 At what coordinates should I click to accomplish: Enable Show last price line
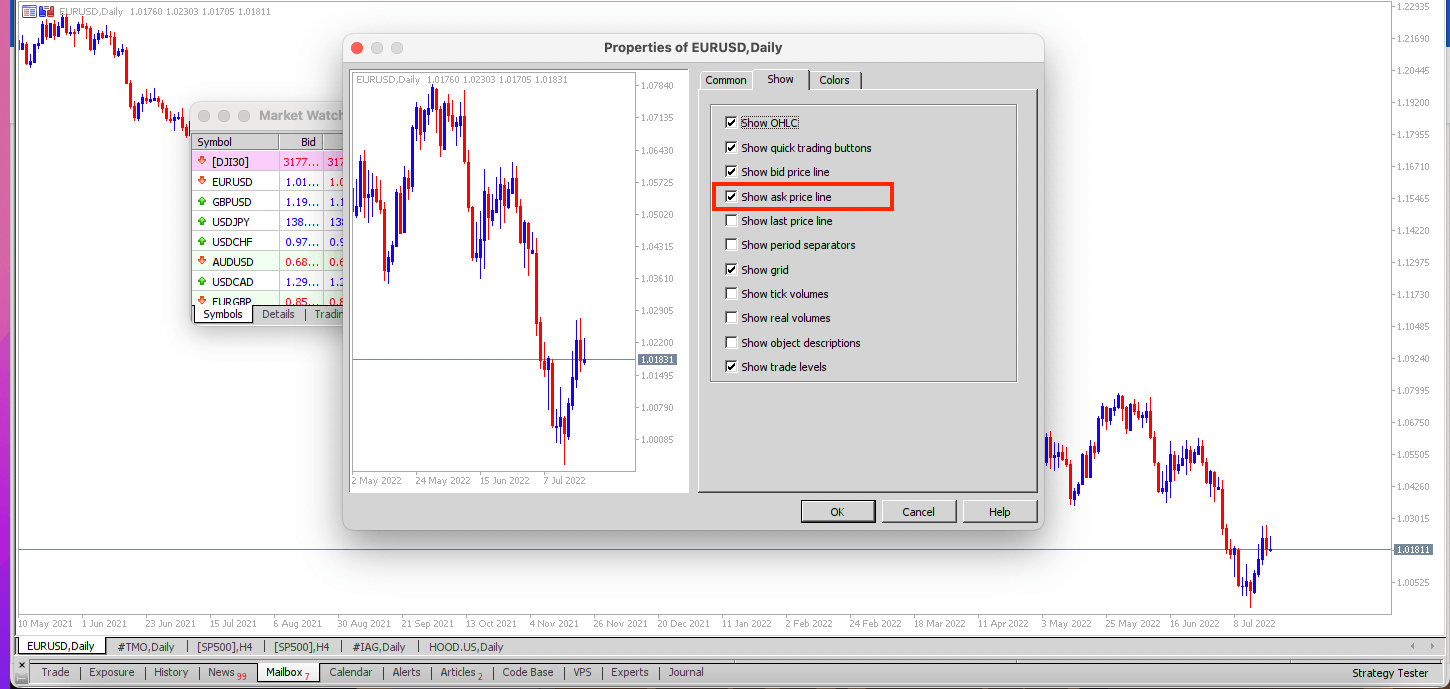[731, 221]
